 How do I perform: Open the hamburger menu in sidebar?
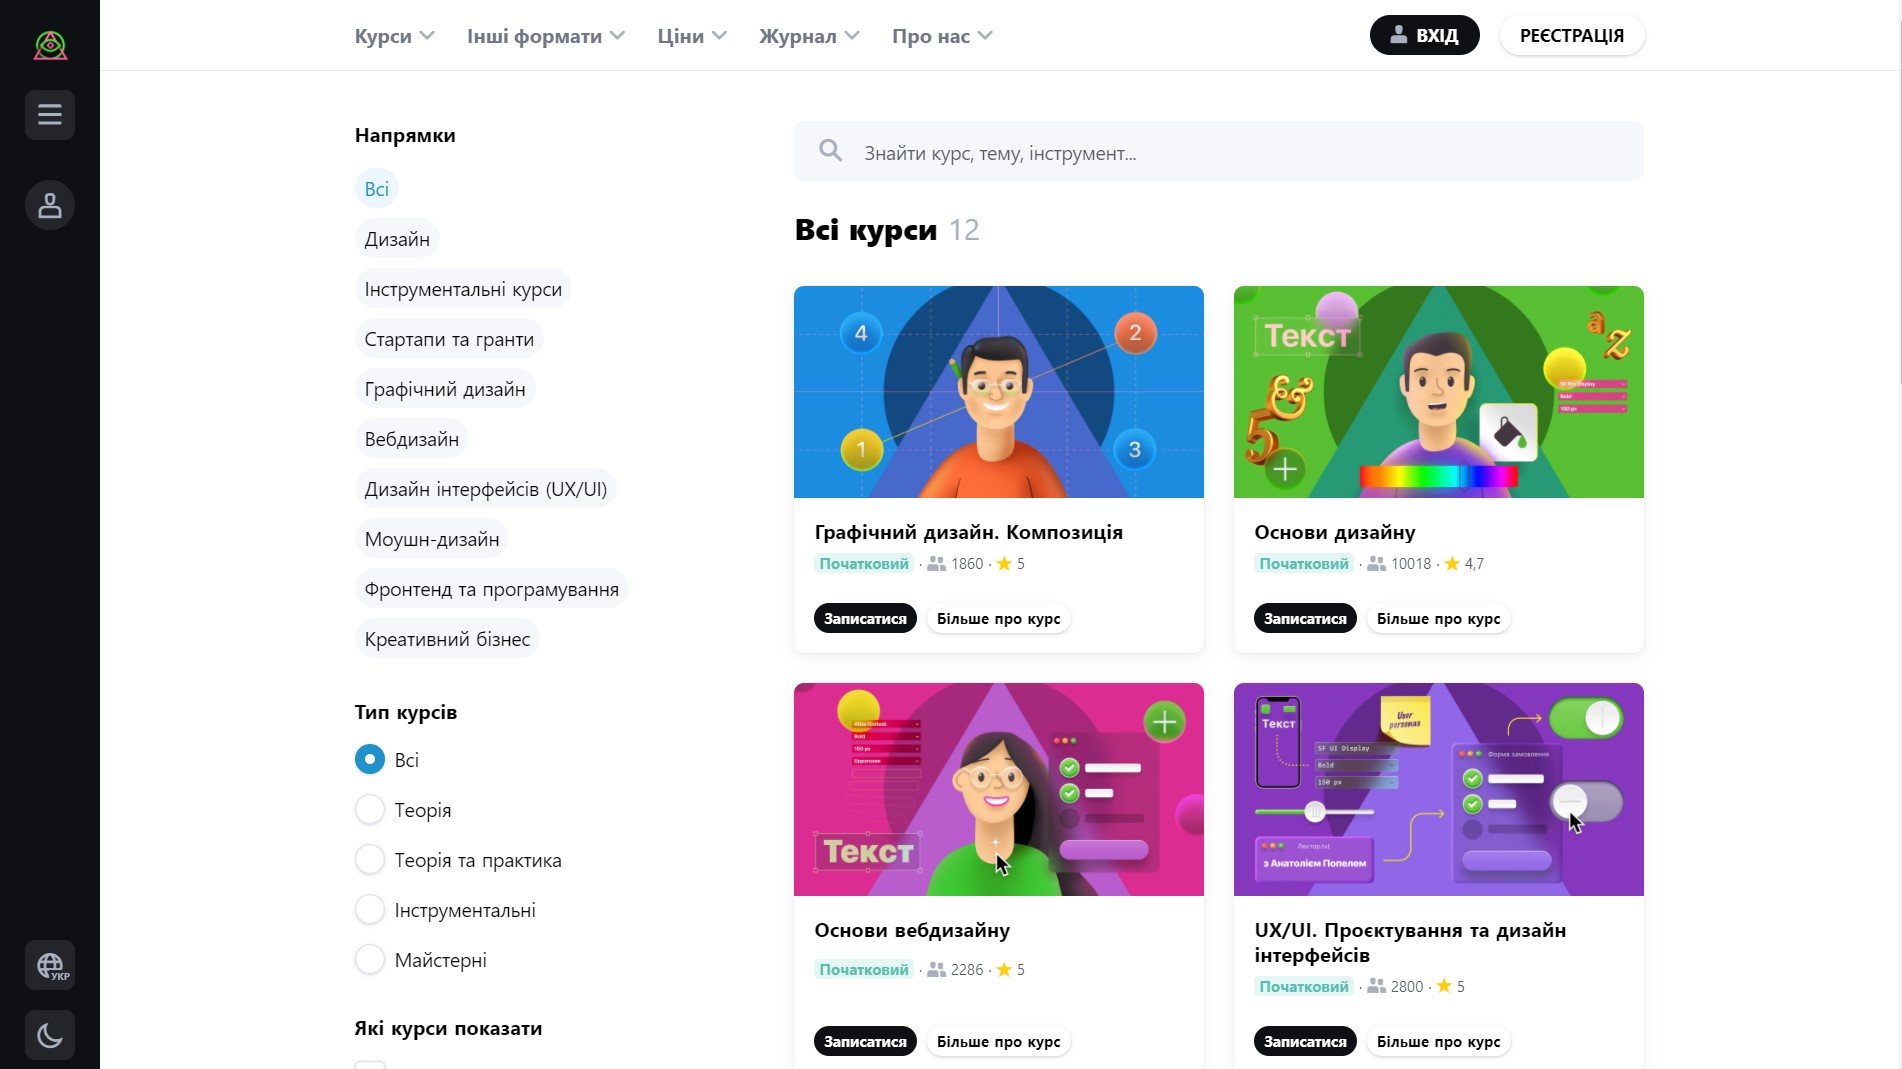50,115
